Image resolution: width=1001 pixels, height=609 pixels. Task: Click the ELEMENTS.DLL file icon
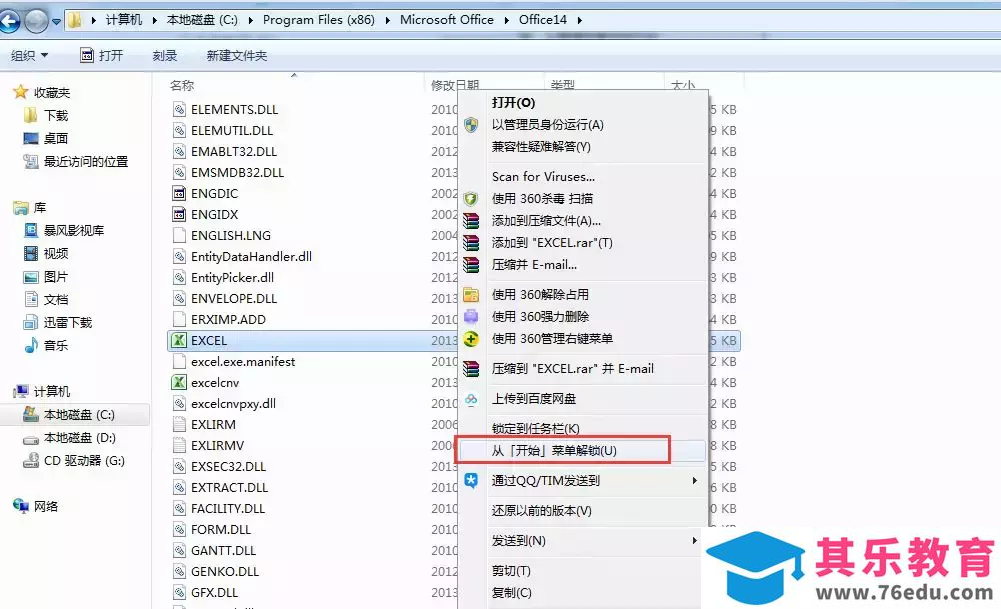click(x=179, y=109)
